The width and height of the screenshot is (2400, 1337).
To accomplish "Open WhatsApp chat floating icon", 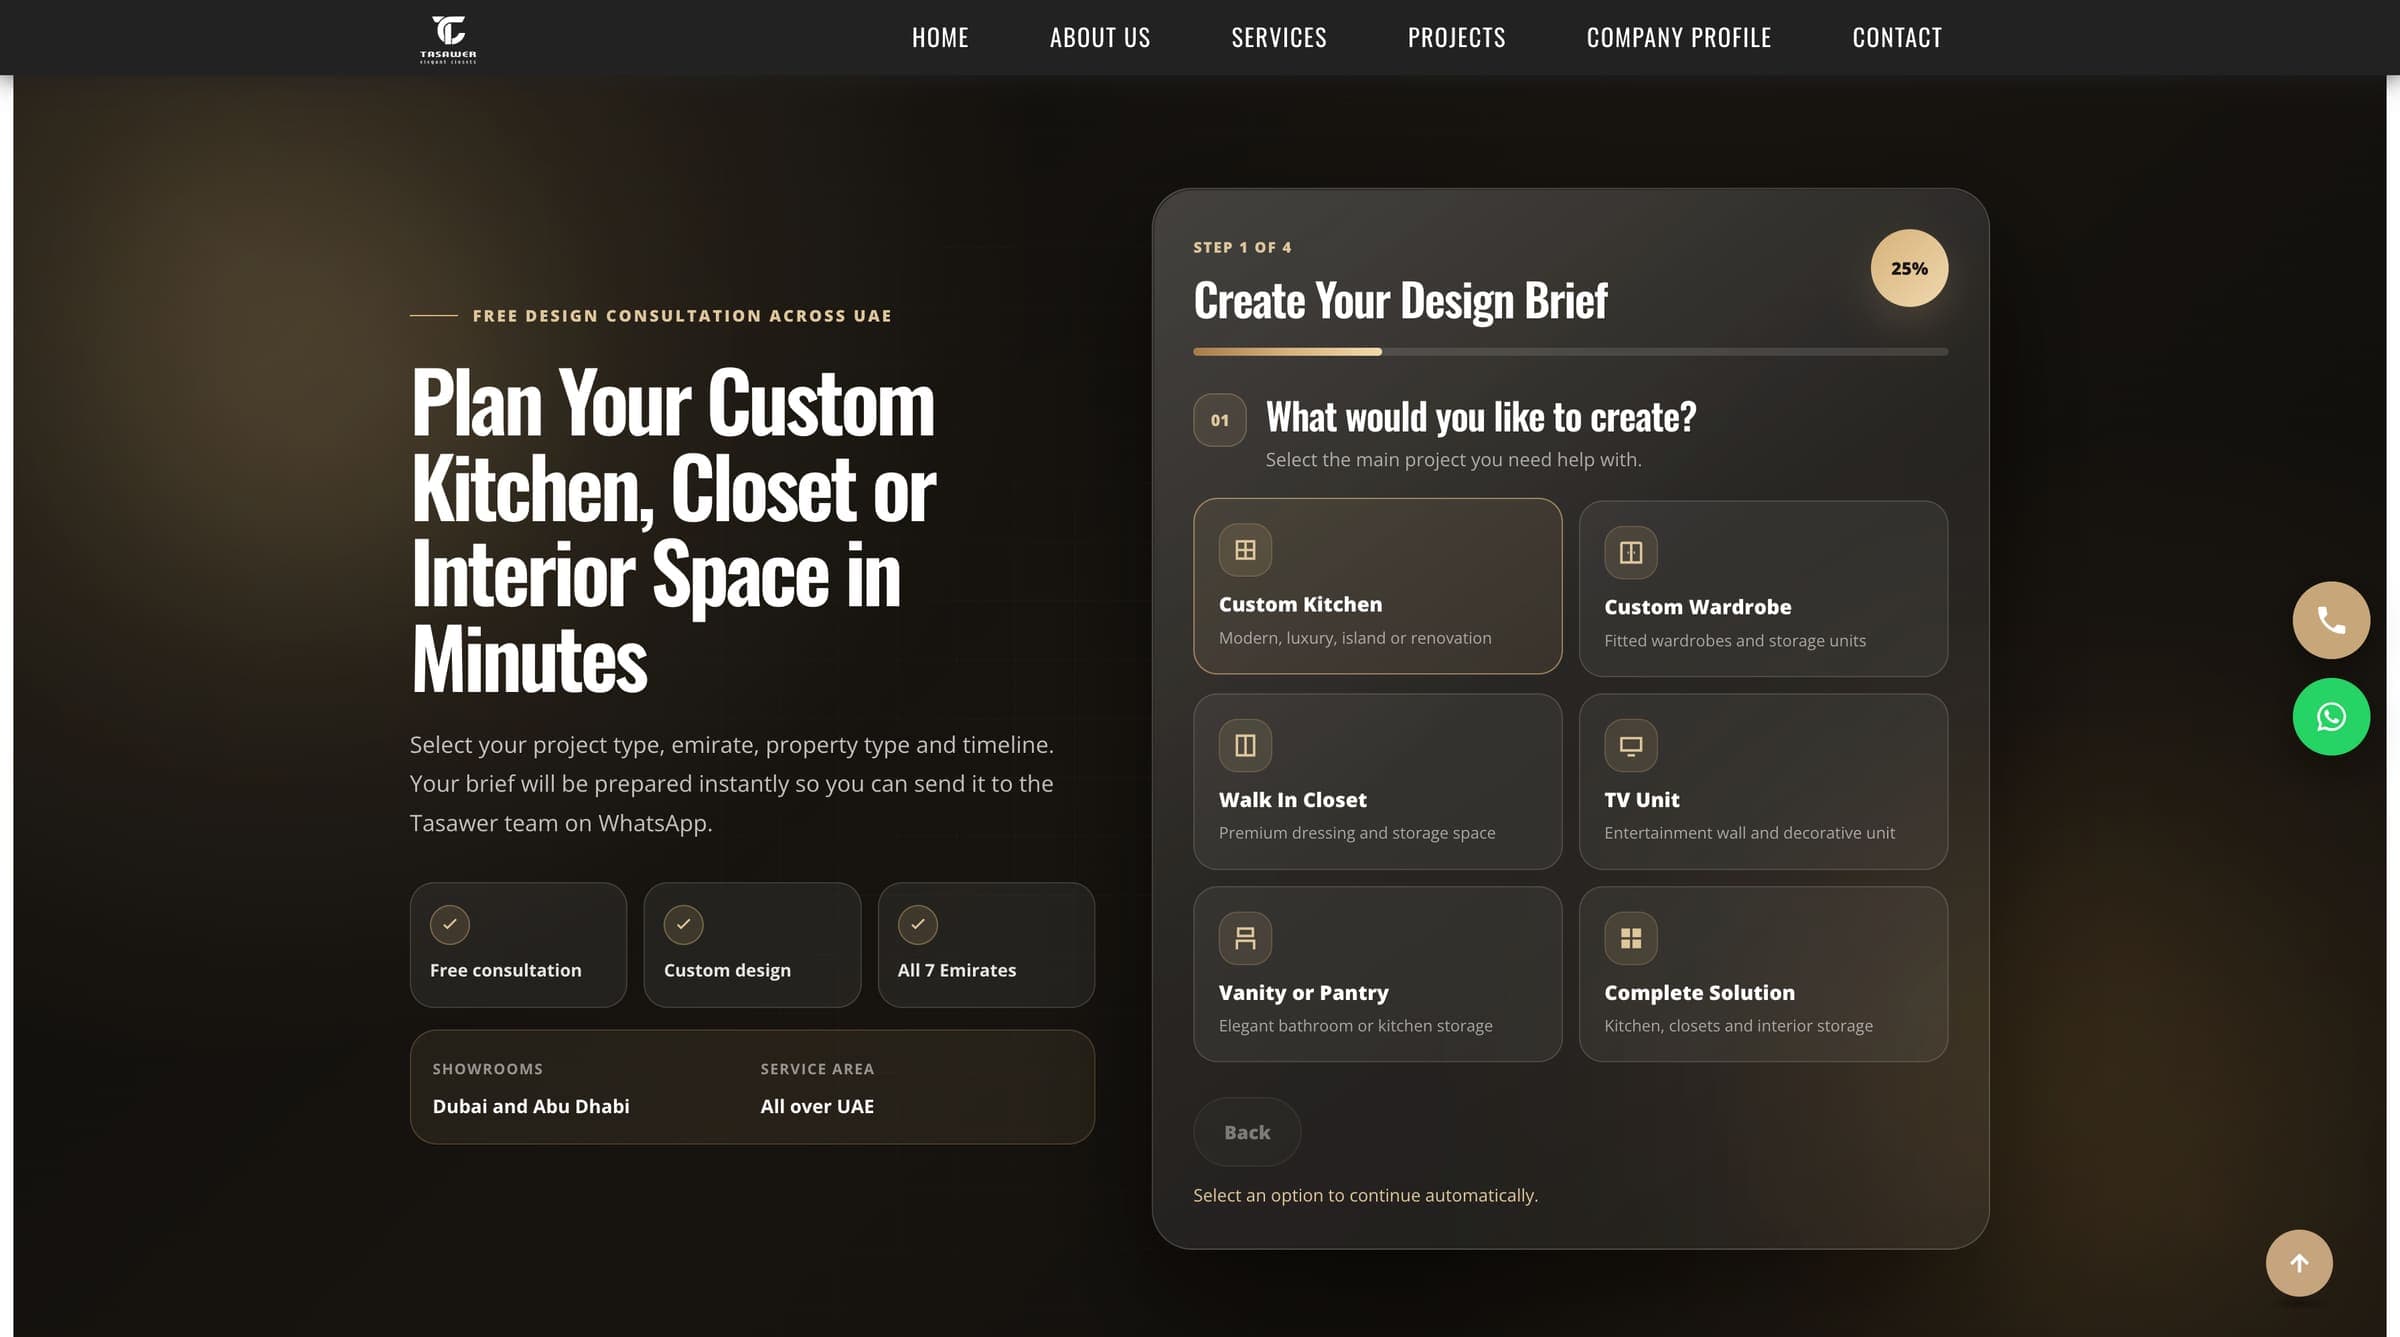I will click(x=2331, y=717).
